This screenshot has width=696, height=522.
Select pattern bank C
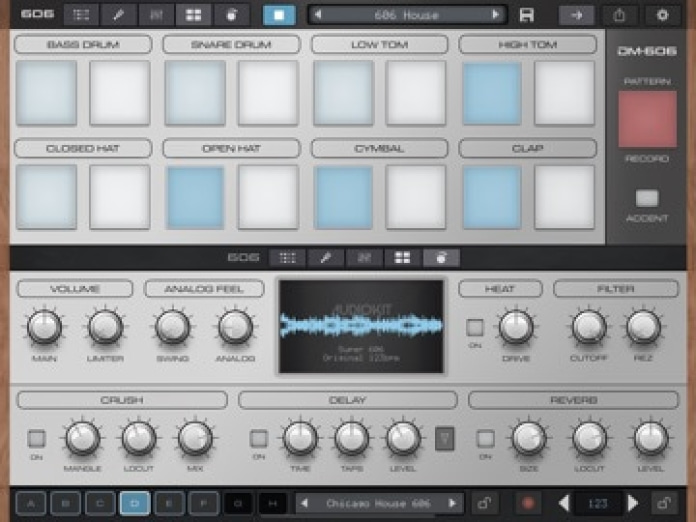pyautogui.click(x=100, y=503)
